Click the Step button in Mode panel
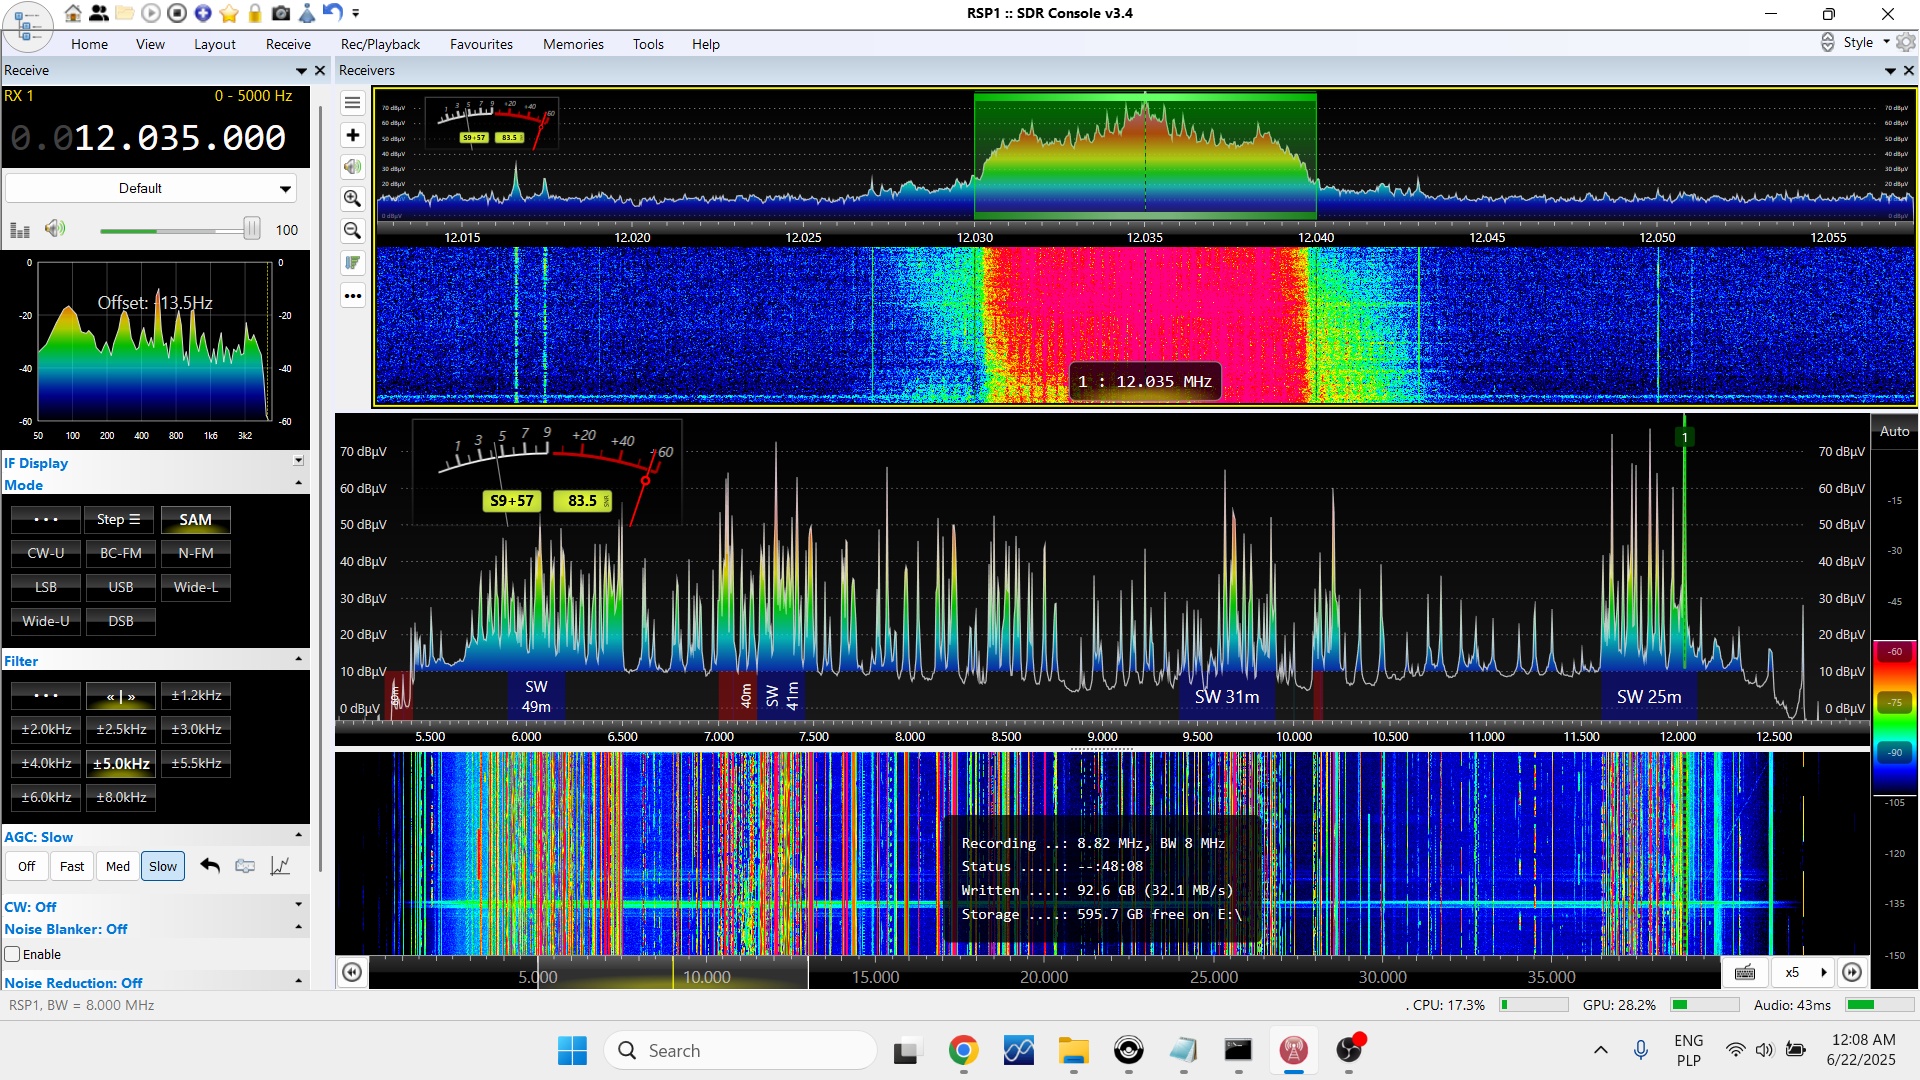 click(119, 519)
